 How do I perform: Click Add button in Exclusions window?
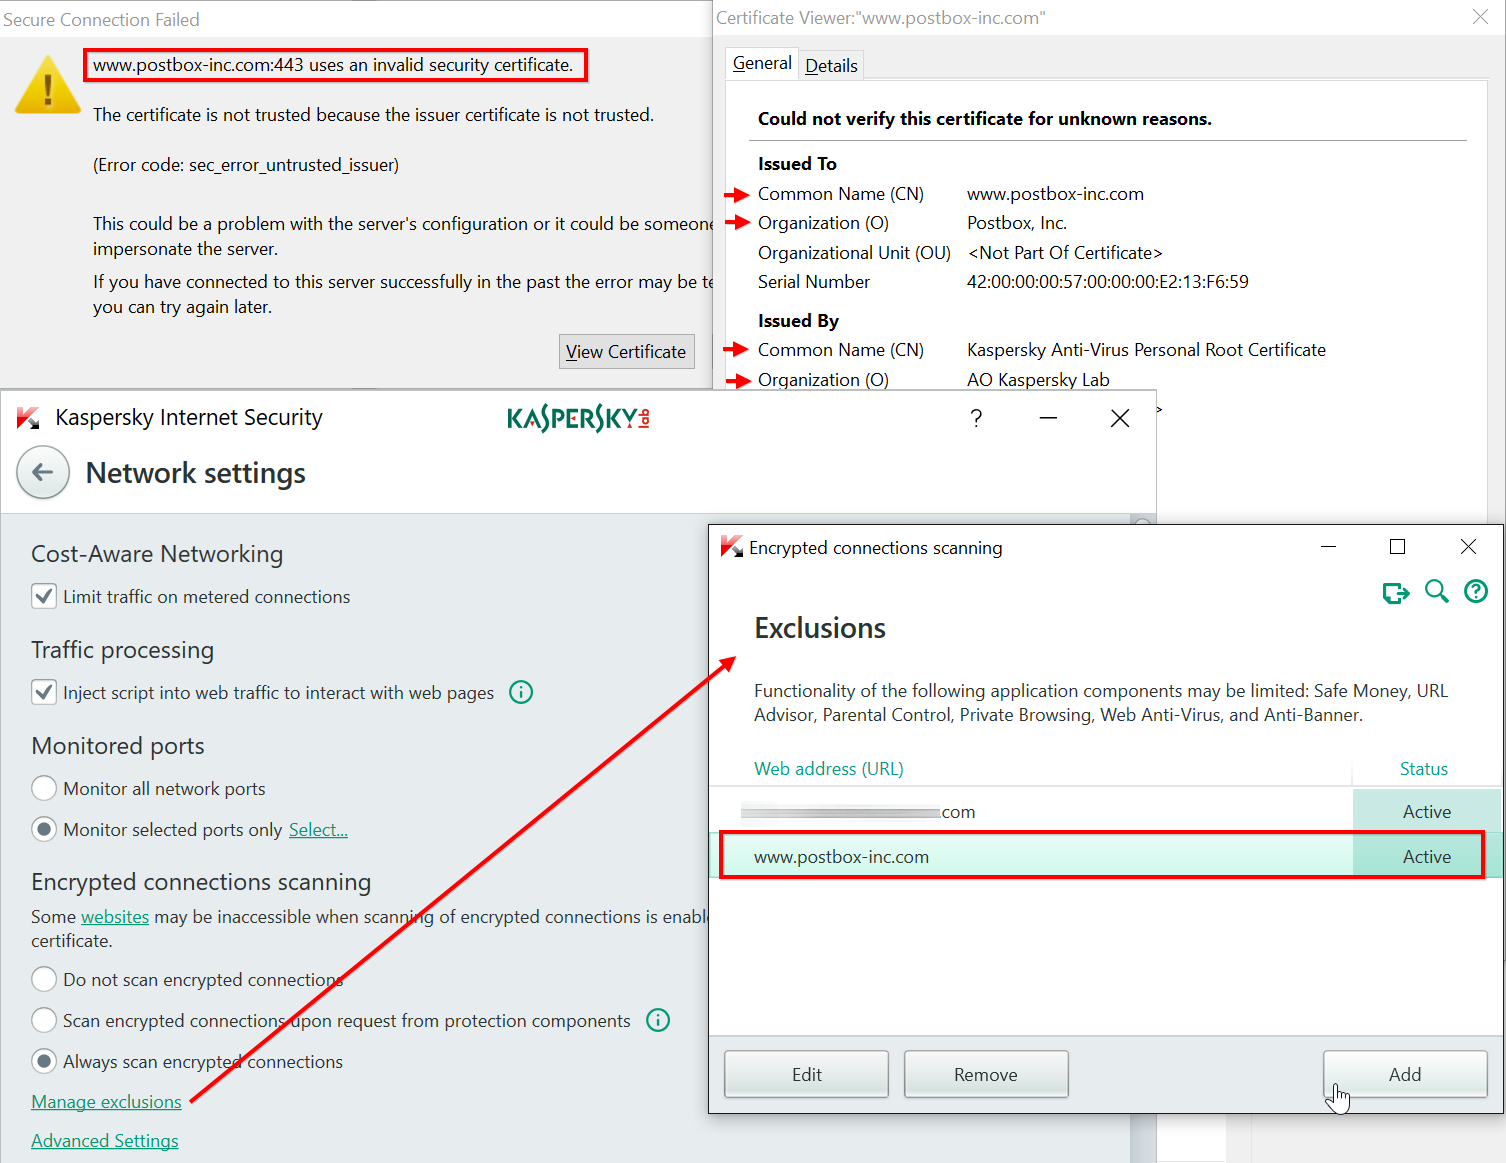point(1405,1074)
